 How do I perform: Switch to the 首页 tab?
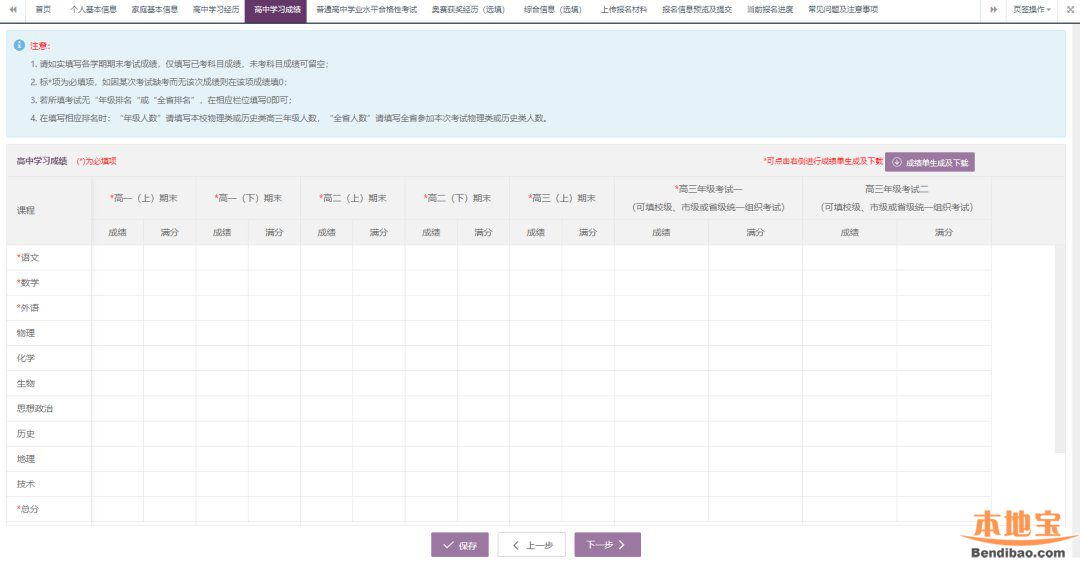click(x=43, y=9)
